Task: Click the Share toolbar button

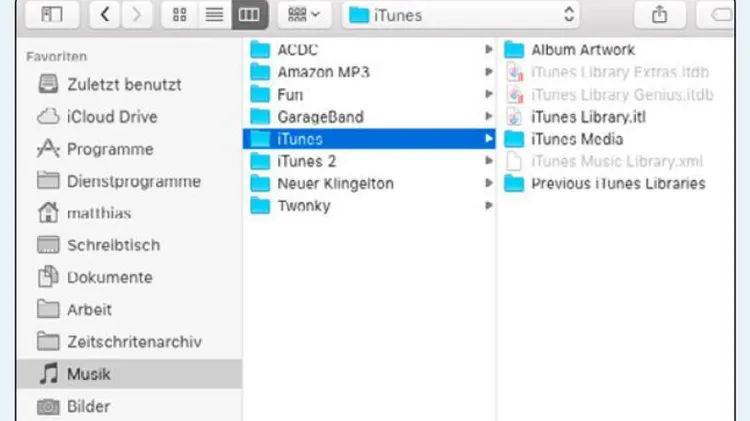Action: [x=660, y=14]
